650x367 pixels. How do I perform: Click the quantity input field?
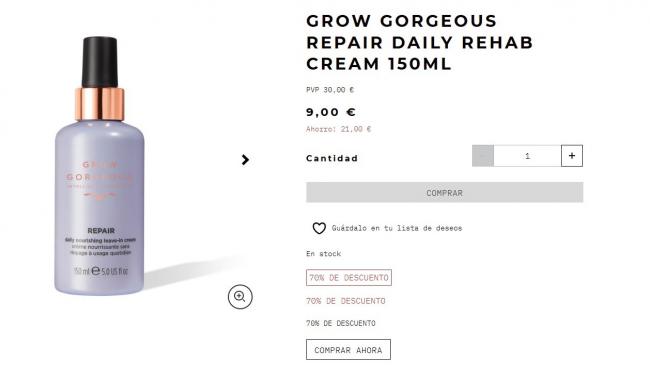tap(527, 156)
